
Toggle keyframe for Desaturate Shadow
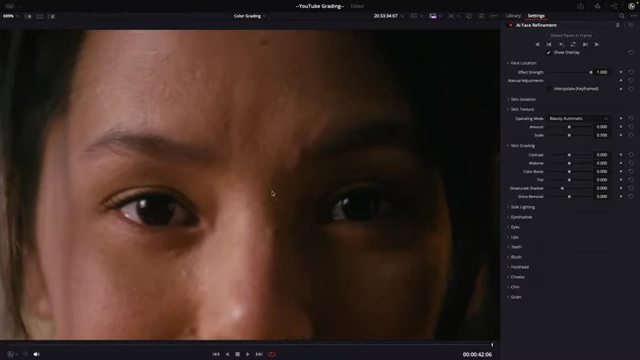pos(621,188)
